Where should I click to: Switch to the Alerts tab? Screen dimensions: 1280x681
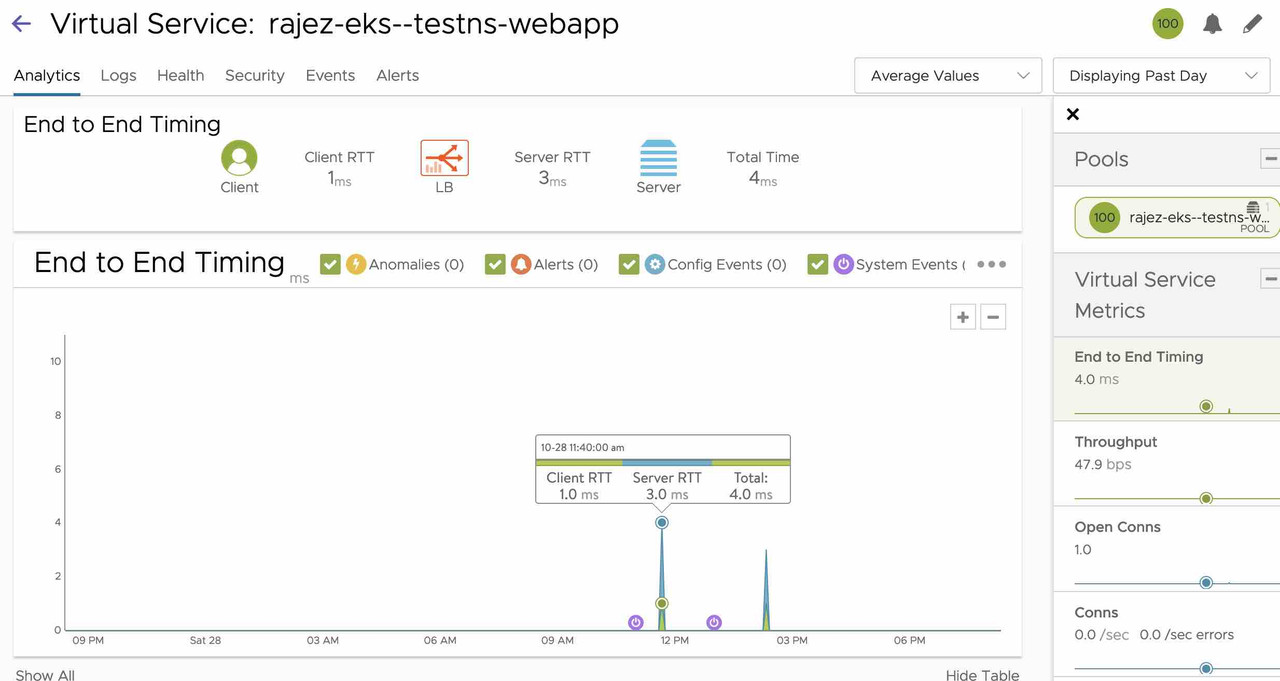[397, 75]
